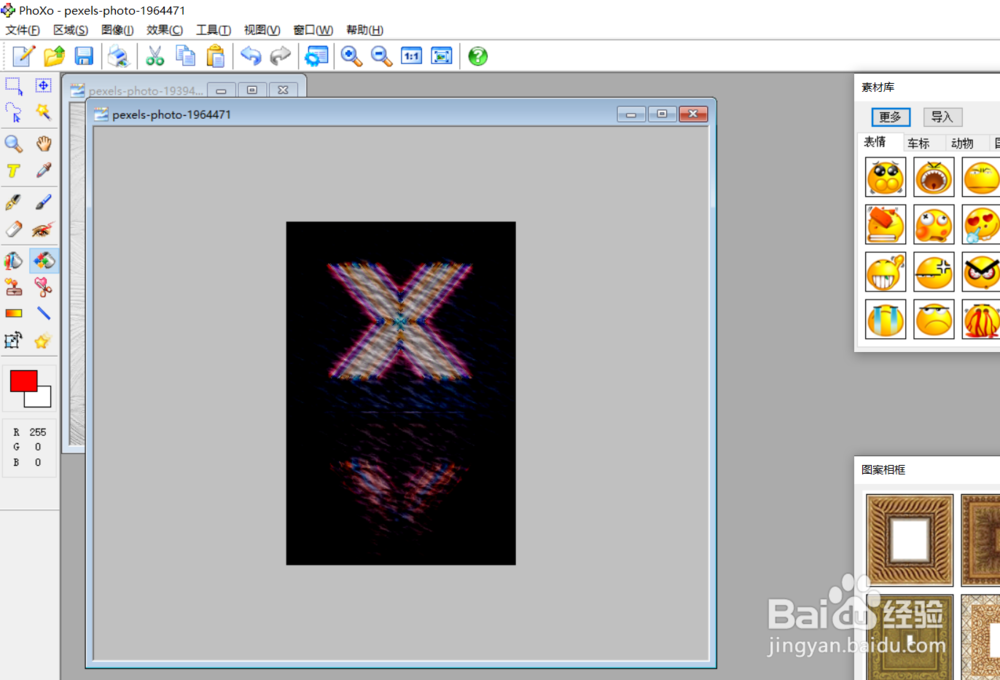
Task: Open the 视图(V) menu
Action: 262,30
